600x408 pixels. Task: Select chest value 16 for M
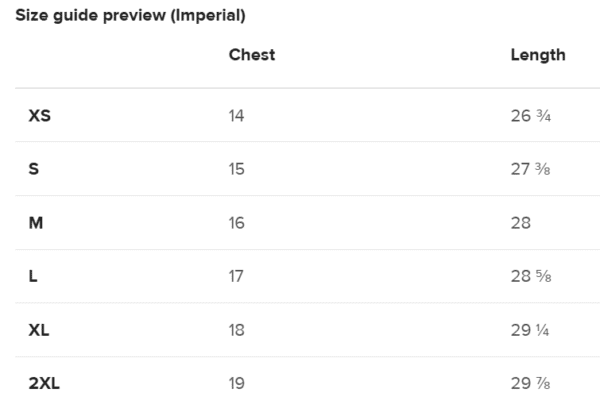click(x=236, y=223)
